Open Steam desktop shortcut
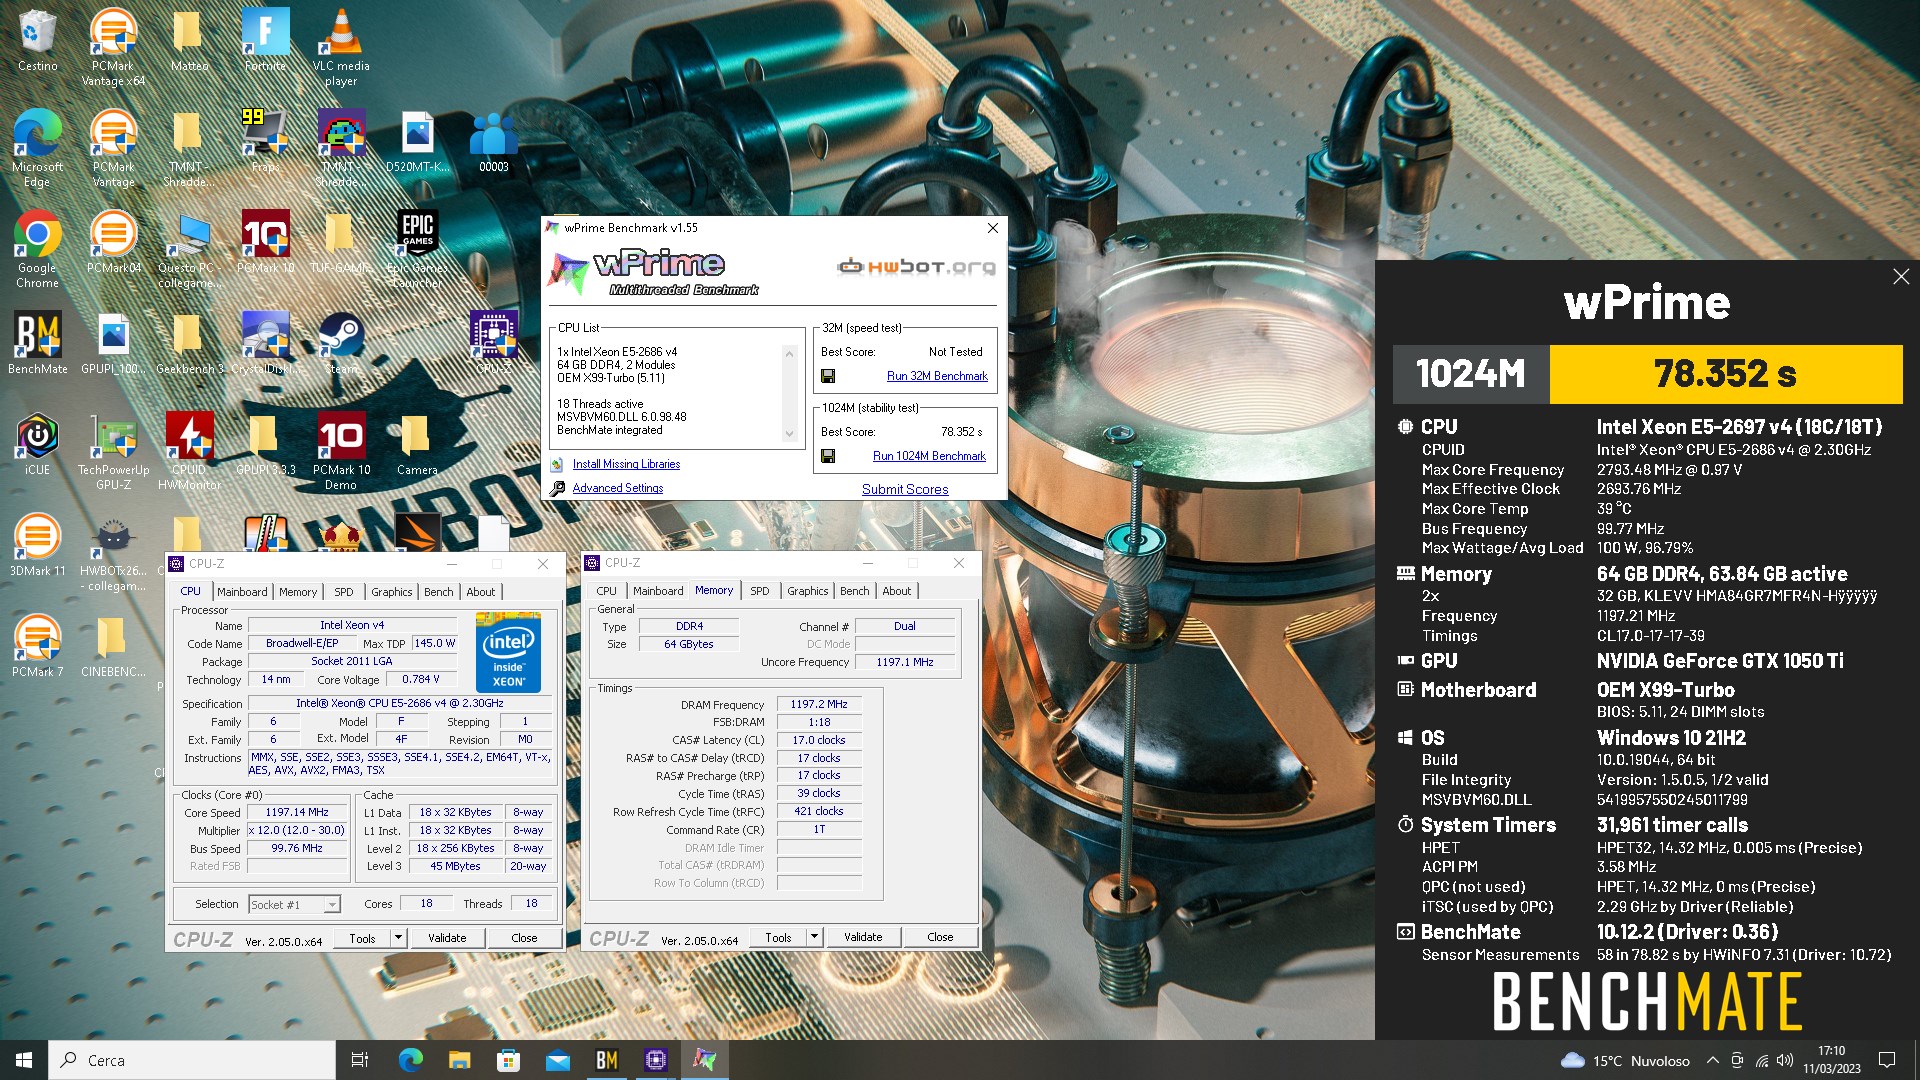Viewport: 1920px width, 1080px height. pos(341,343)
